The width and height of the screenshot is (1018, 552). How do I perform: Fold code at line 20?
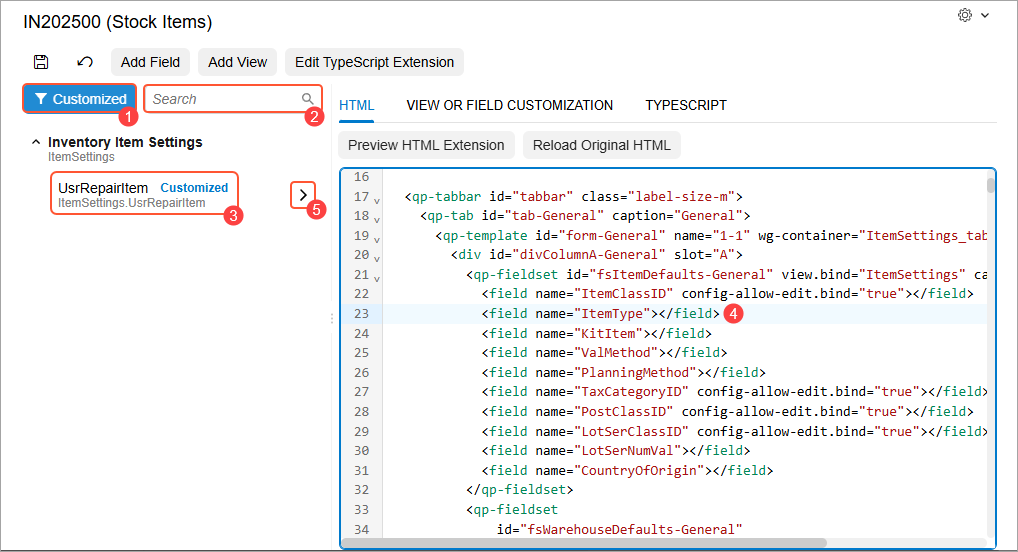[377, 258]
